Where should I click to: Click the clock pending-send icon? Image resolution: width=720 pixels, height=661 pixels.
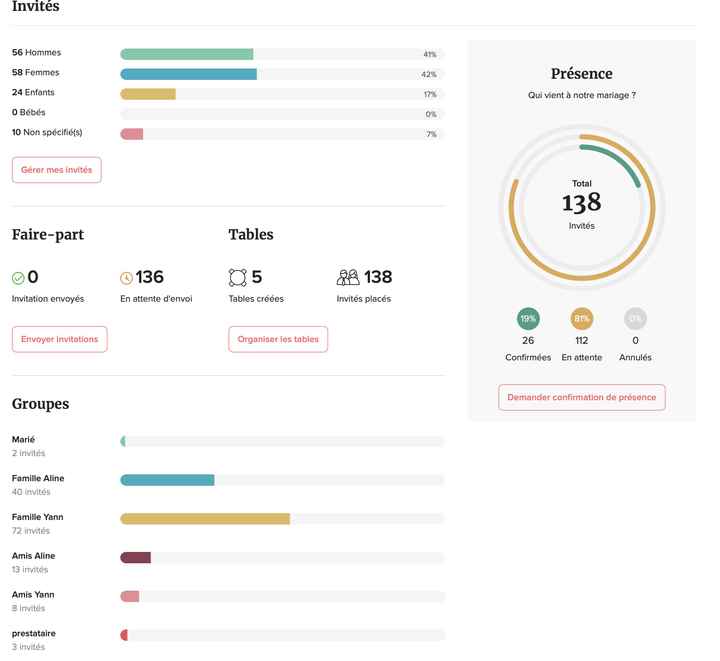point(126,278)
